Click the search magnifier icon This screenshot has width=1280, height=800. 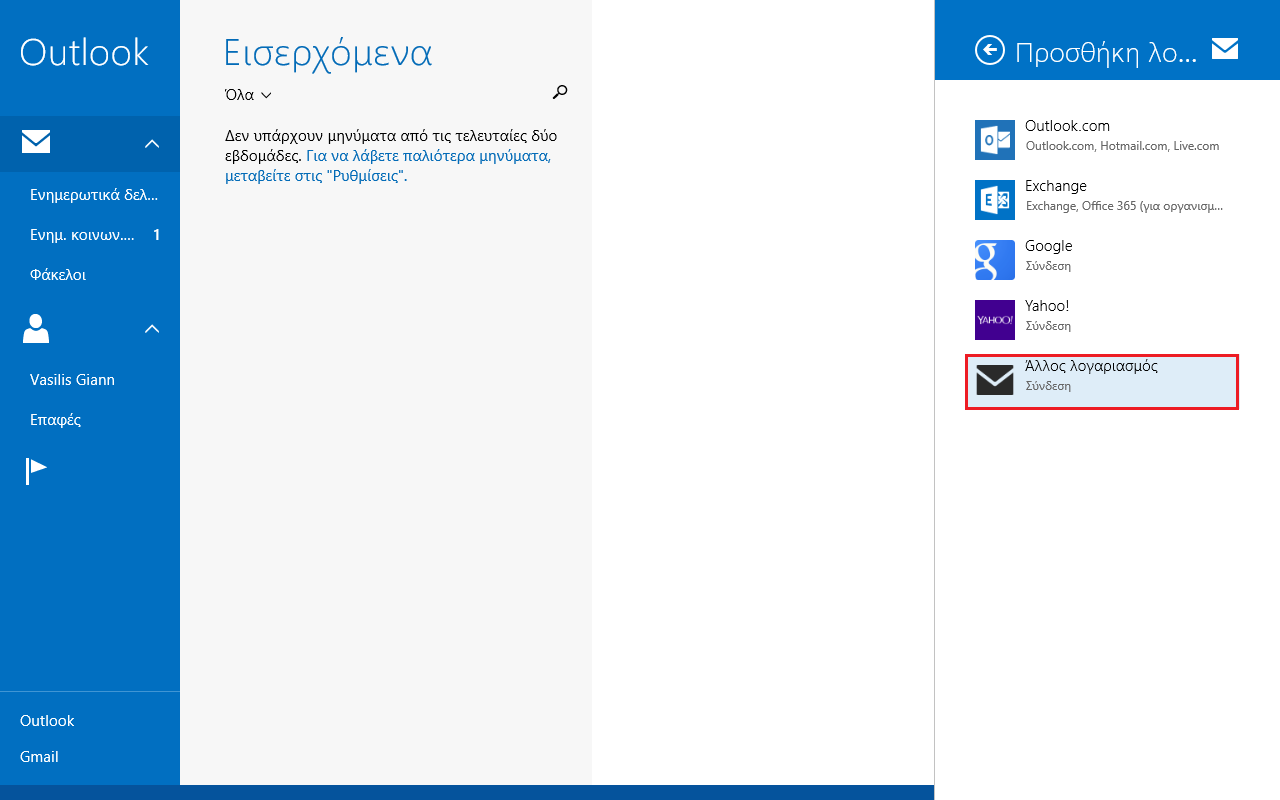pyautogui.click(x=560, y=92)
